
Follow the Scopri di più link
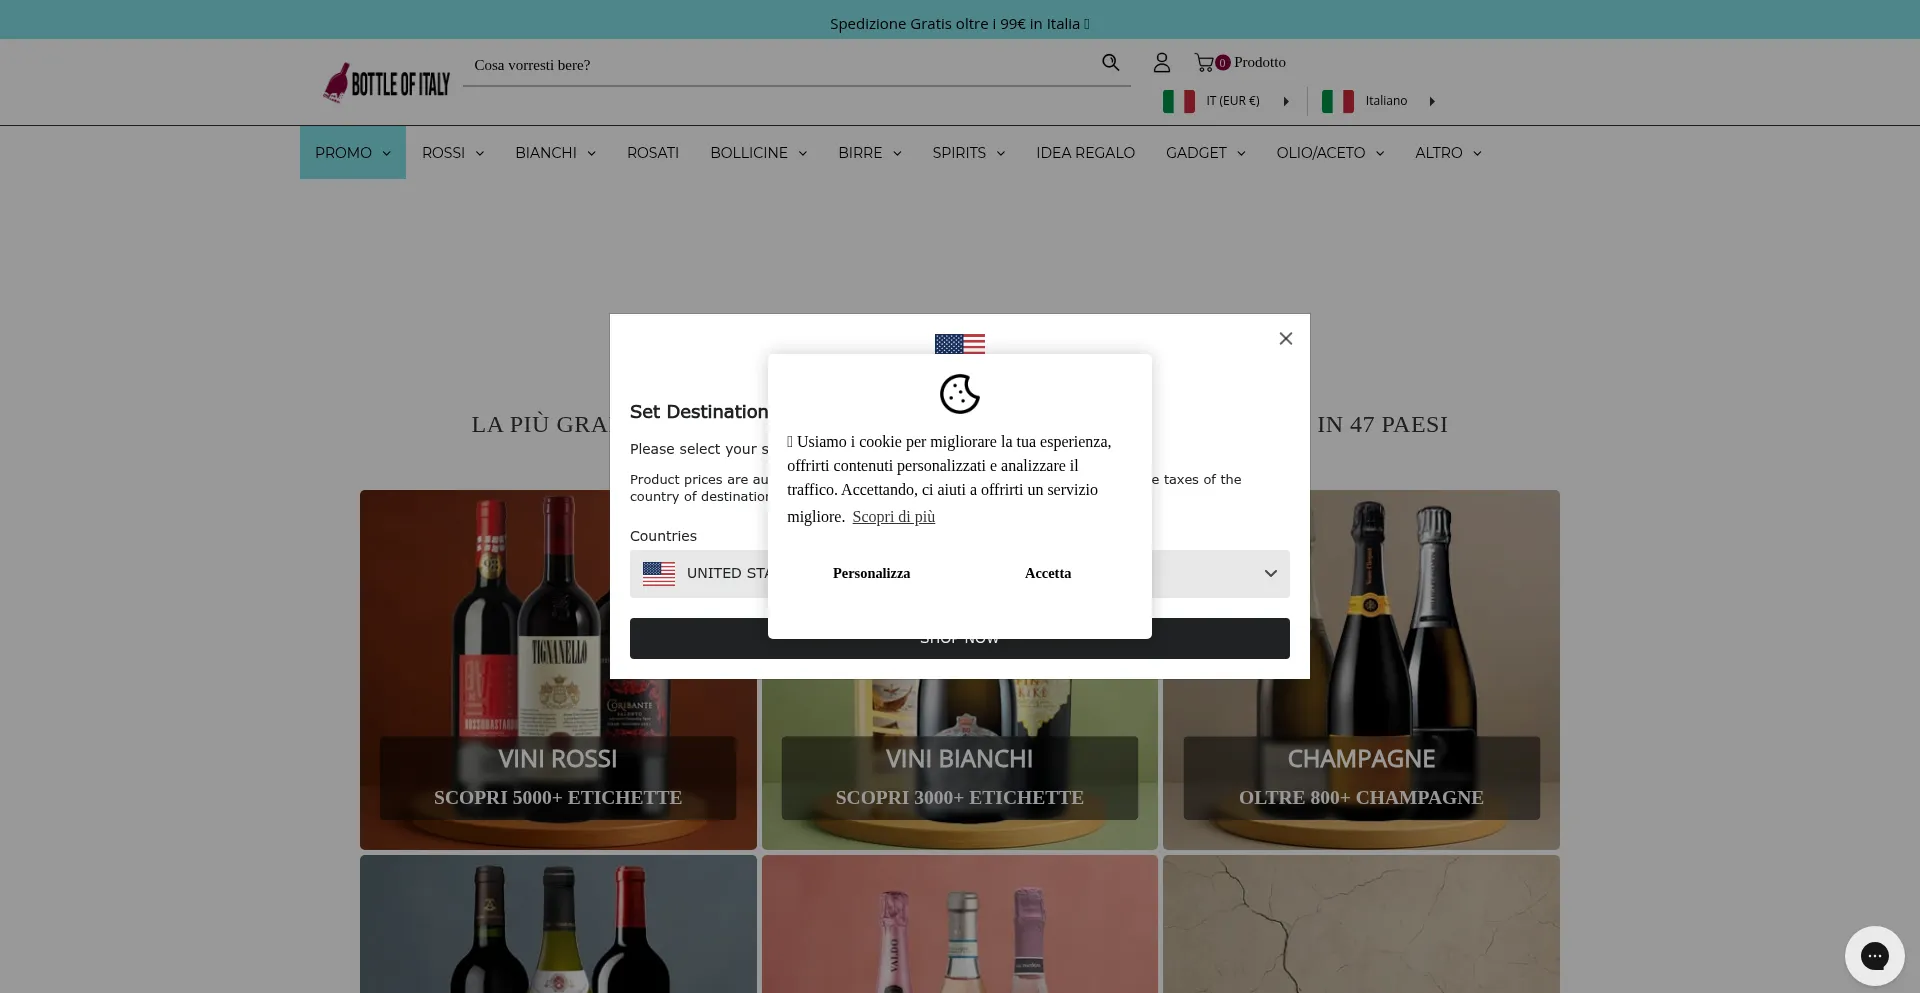point(894,517)
